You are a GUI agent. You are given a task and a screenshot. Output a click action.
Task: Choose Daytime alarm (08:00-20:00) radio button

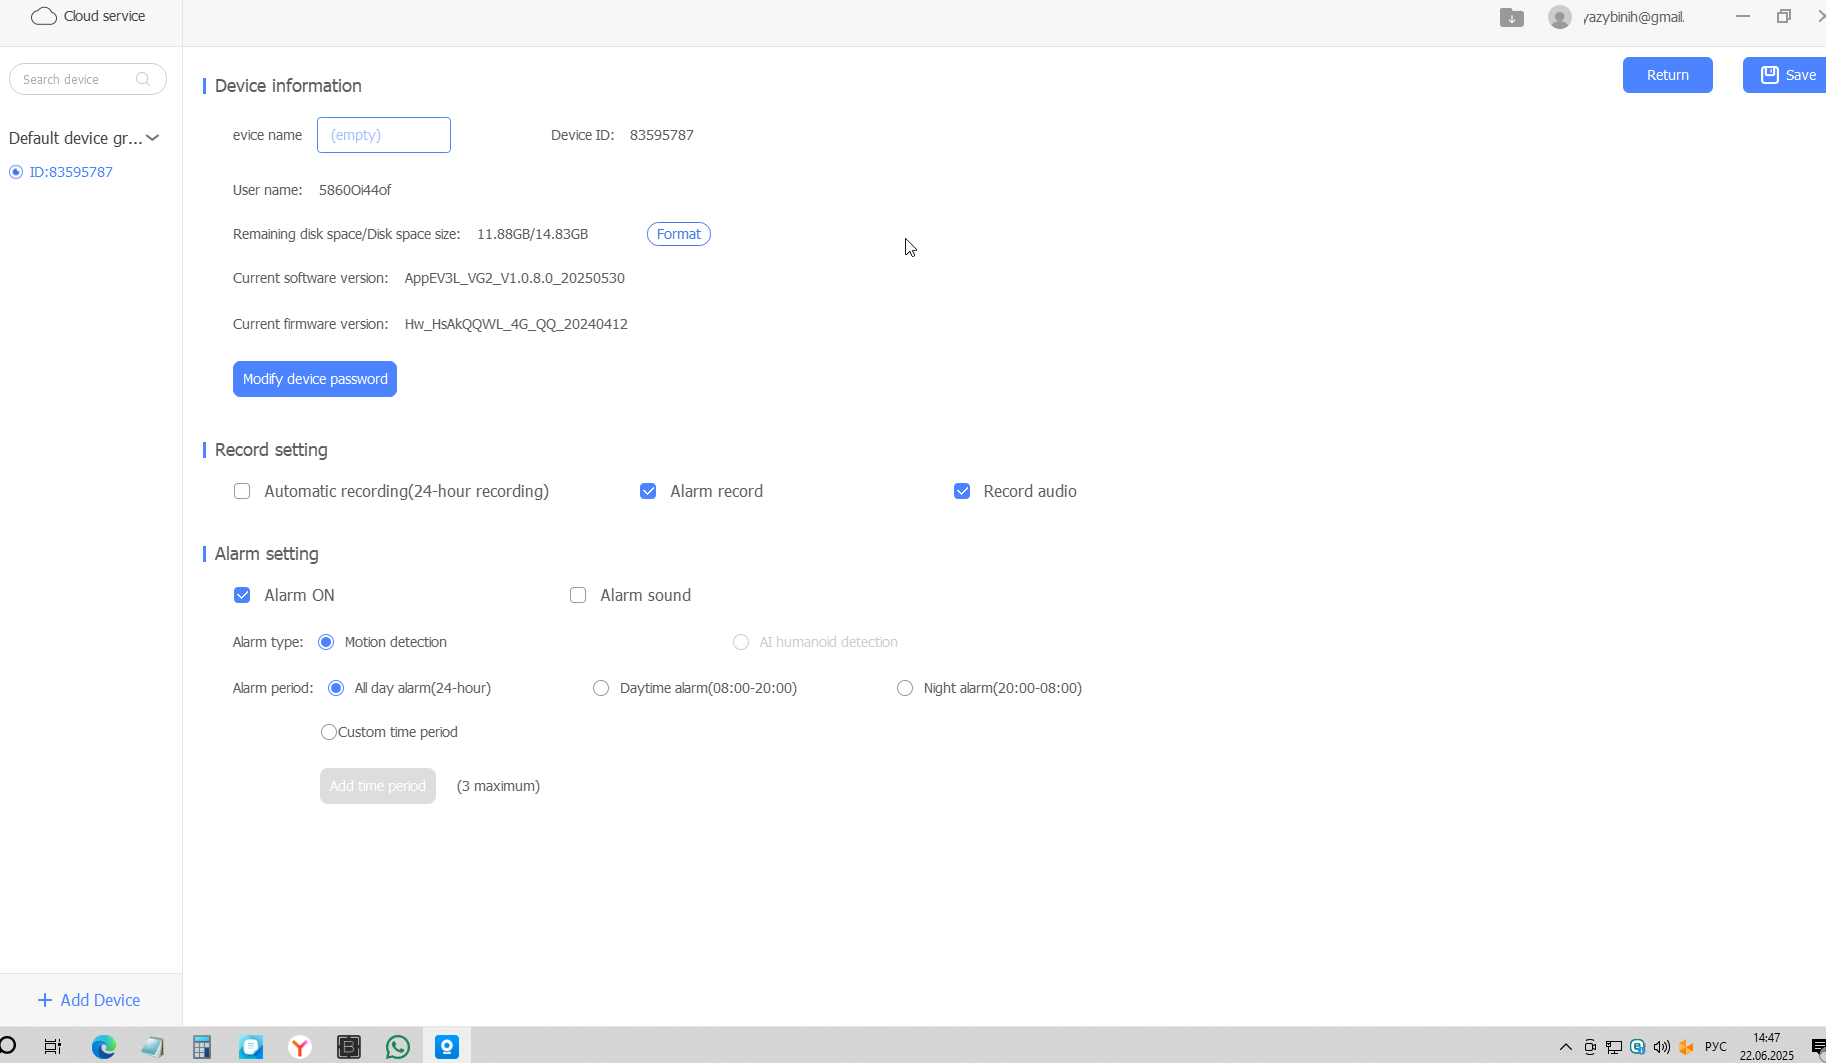(x=601, y=688)
